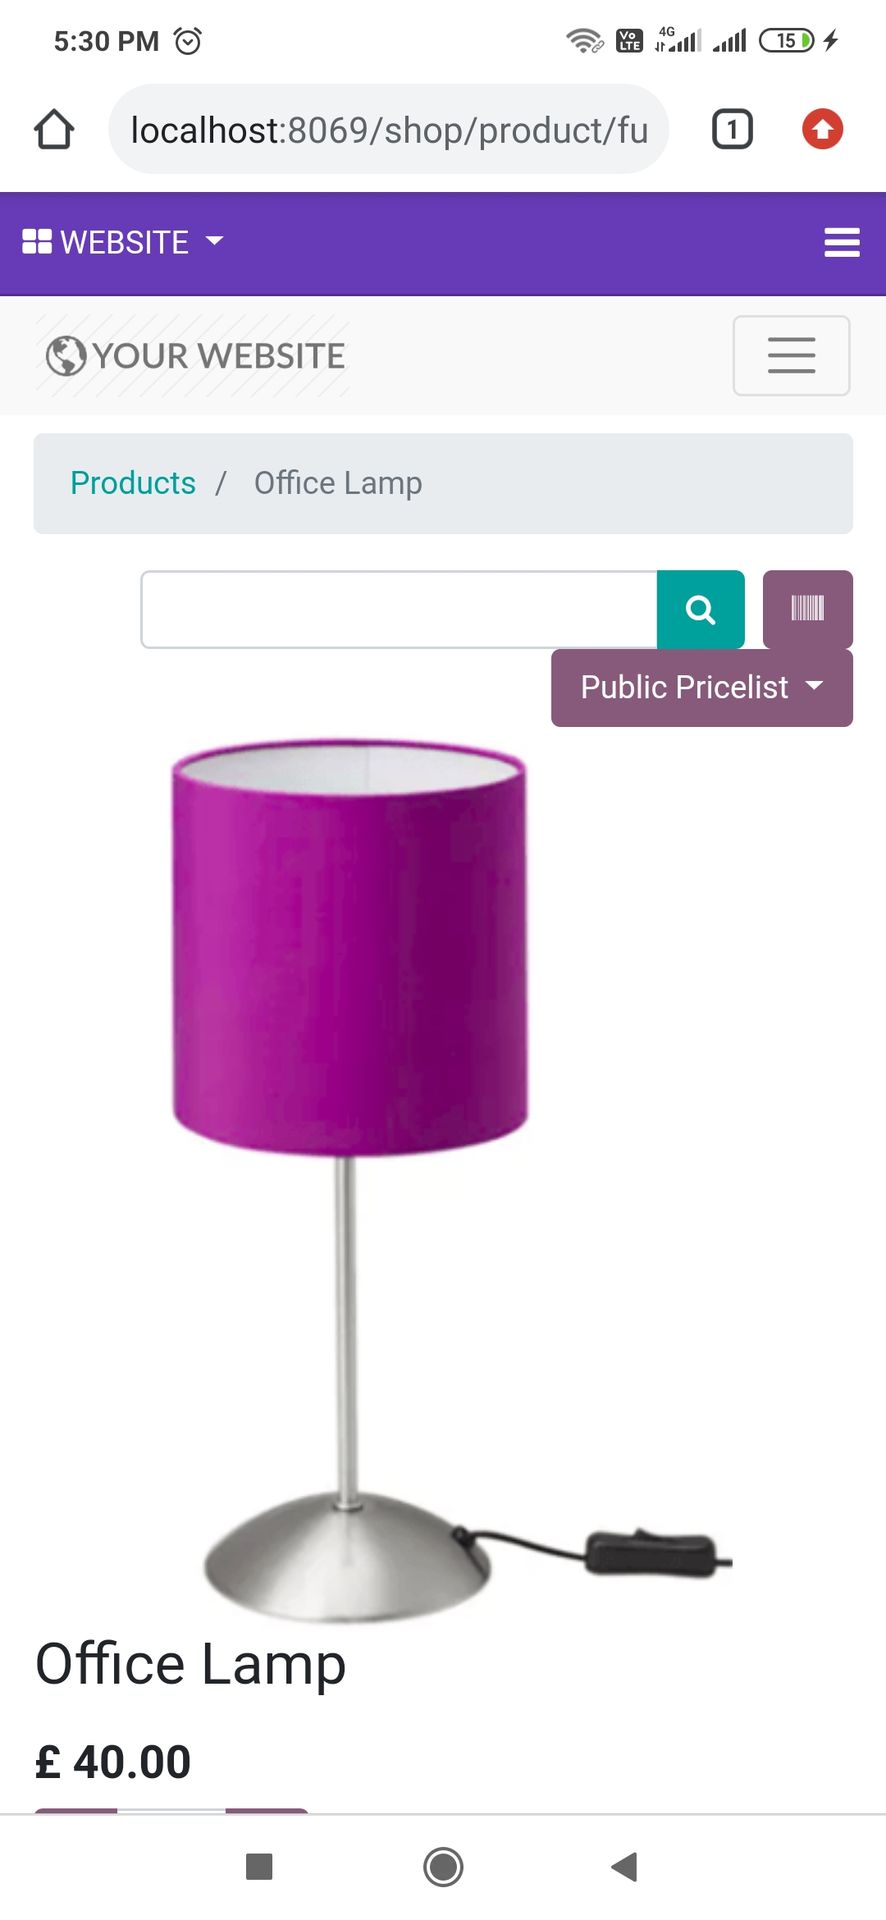This screenshot has width=886, height=1920.
Task: Click the teal magnifier search button
Action: click(x=701, y=609)
